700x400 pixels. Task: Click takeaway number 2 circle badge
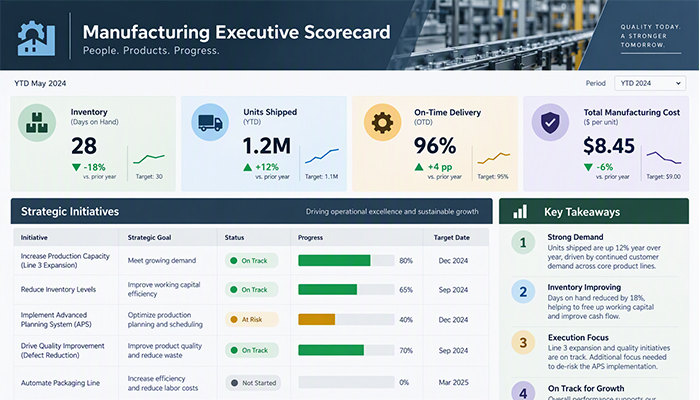[523, 292]
